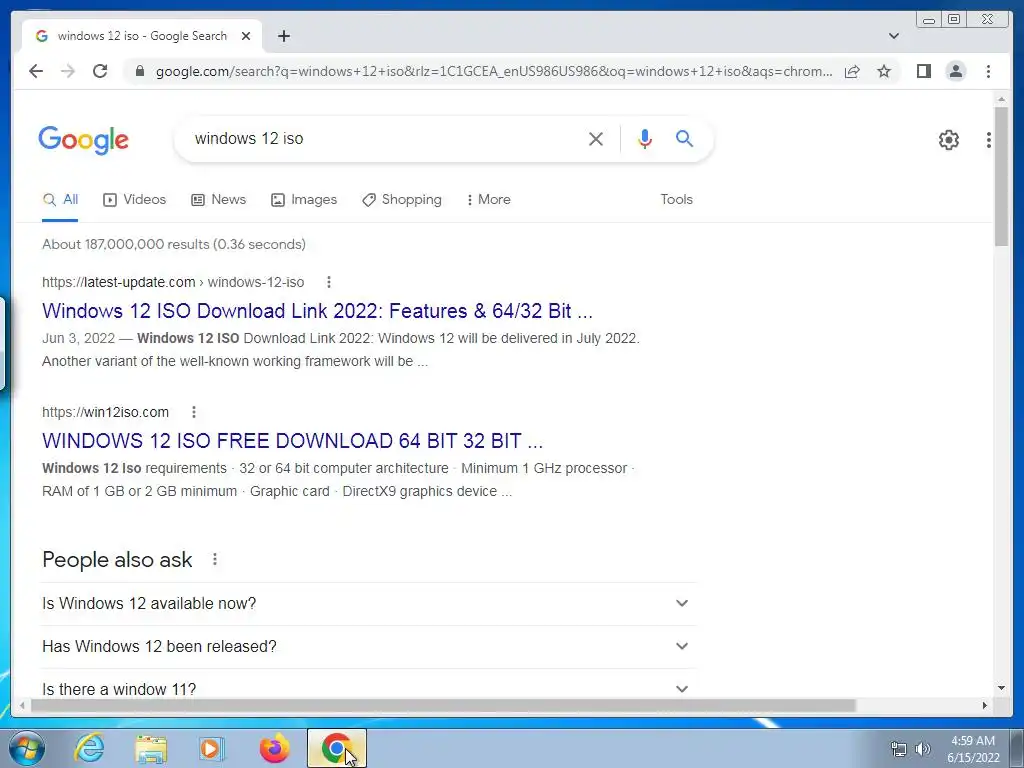Screen dimensions: 1024x768
Task: Open the network icon in the tray
Action: pyautogui.click(x=899, y=749)
